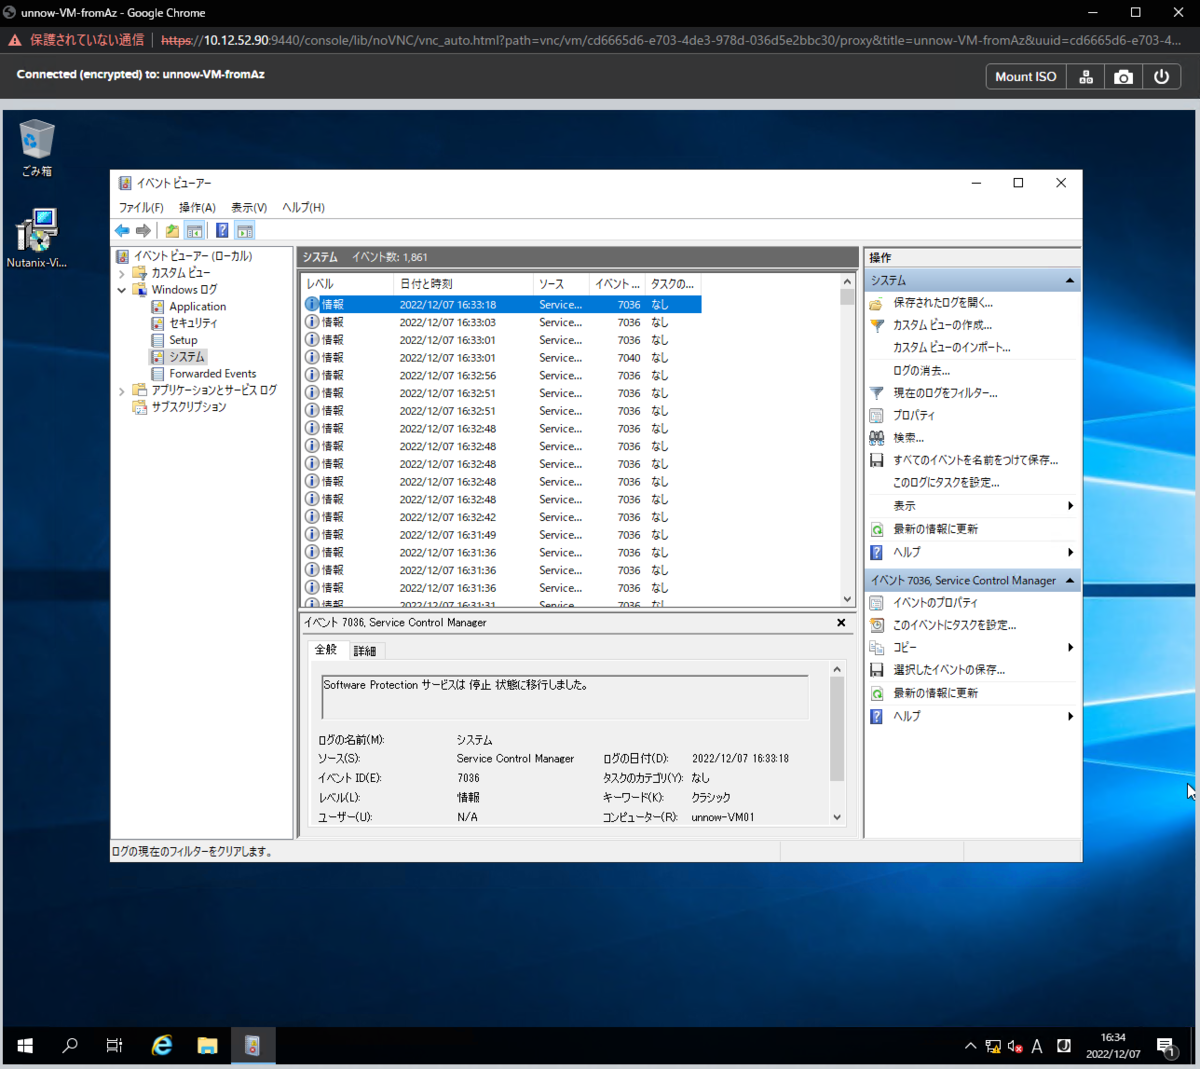Expand カスタム ビュー tree node
Viewport: 1200px width, 1069px height.
pyautogui.click(x=122, y=273)
